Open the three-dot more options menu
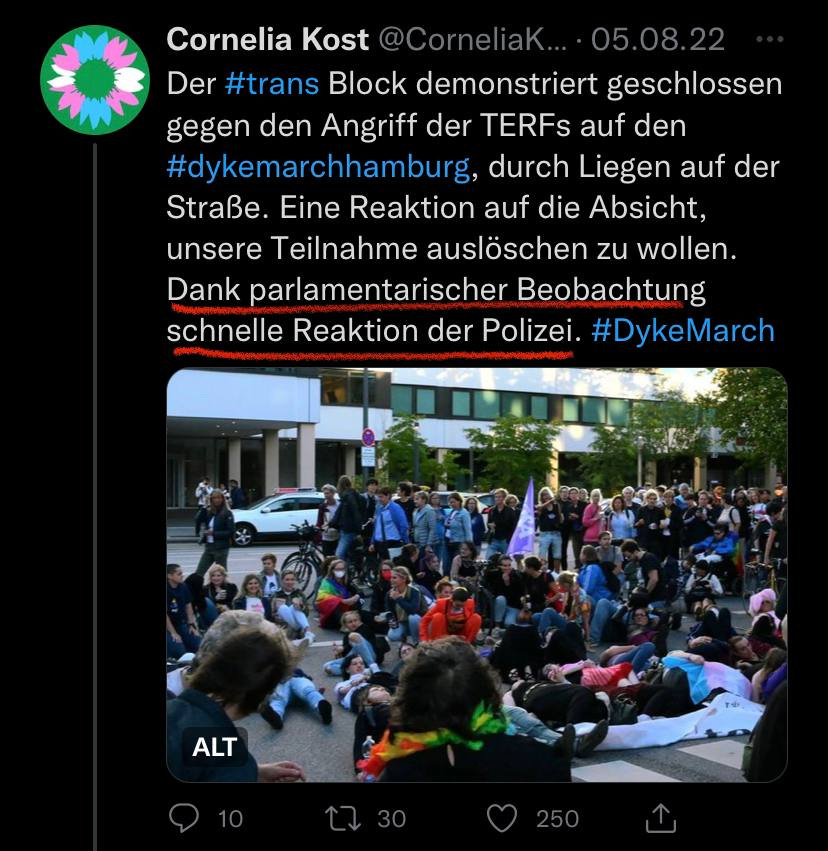 pos(769,39)
